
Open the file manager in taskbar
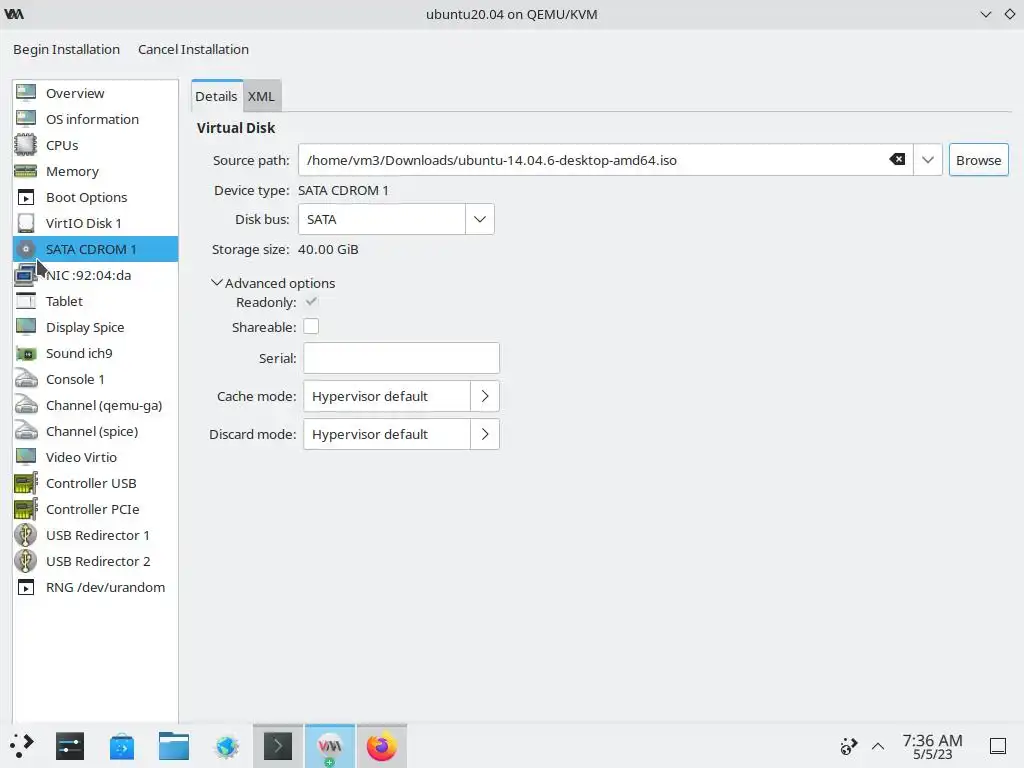click(174, 746)
